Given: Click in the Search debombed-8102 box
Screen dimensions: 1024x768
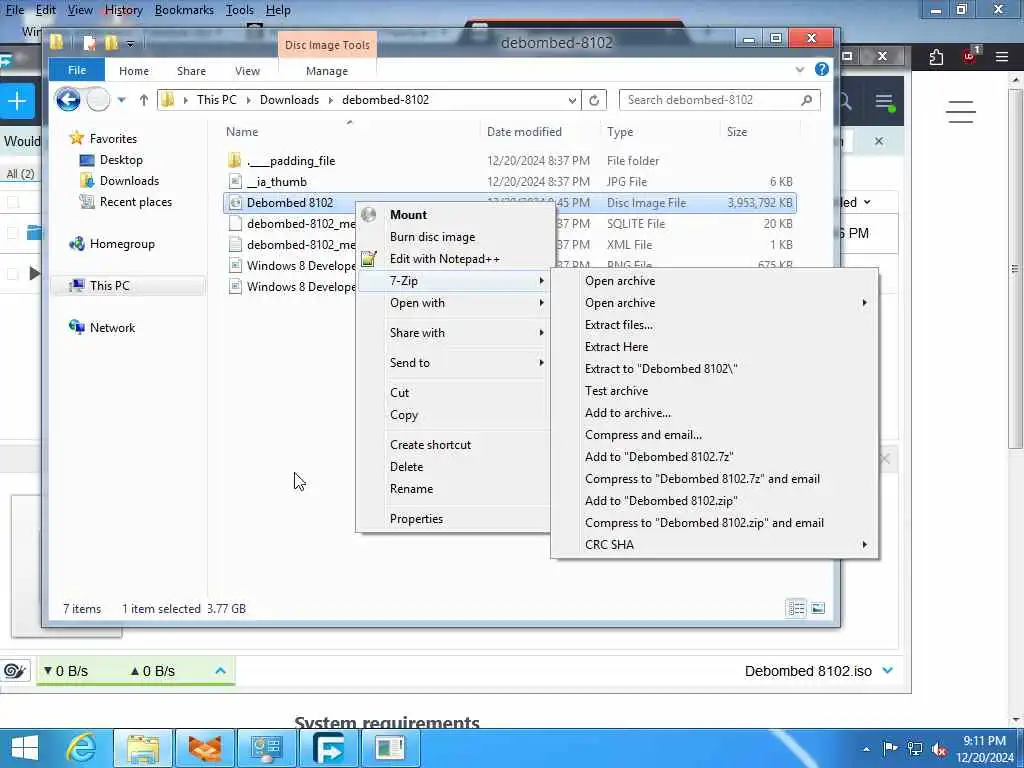Looking at the screenshot, I should 711,100.
